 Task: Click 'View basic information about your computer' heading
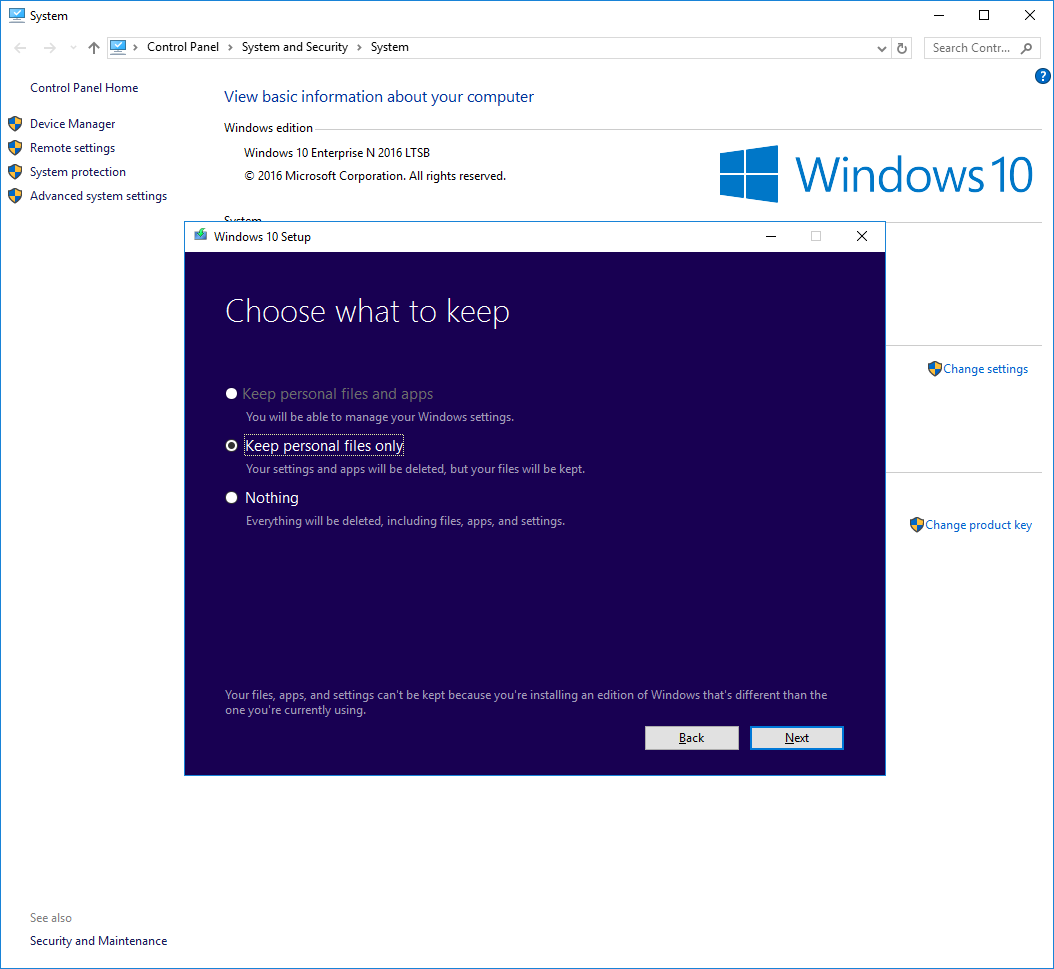[x=379, y=97]
